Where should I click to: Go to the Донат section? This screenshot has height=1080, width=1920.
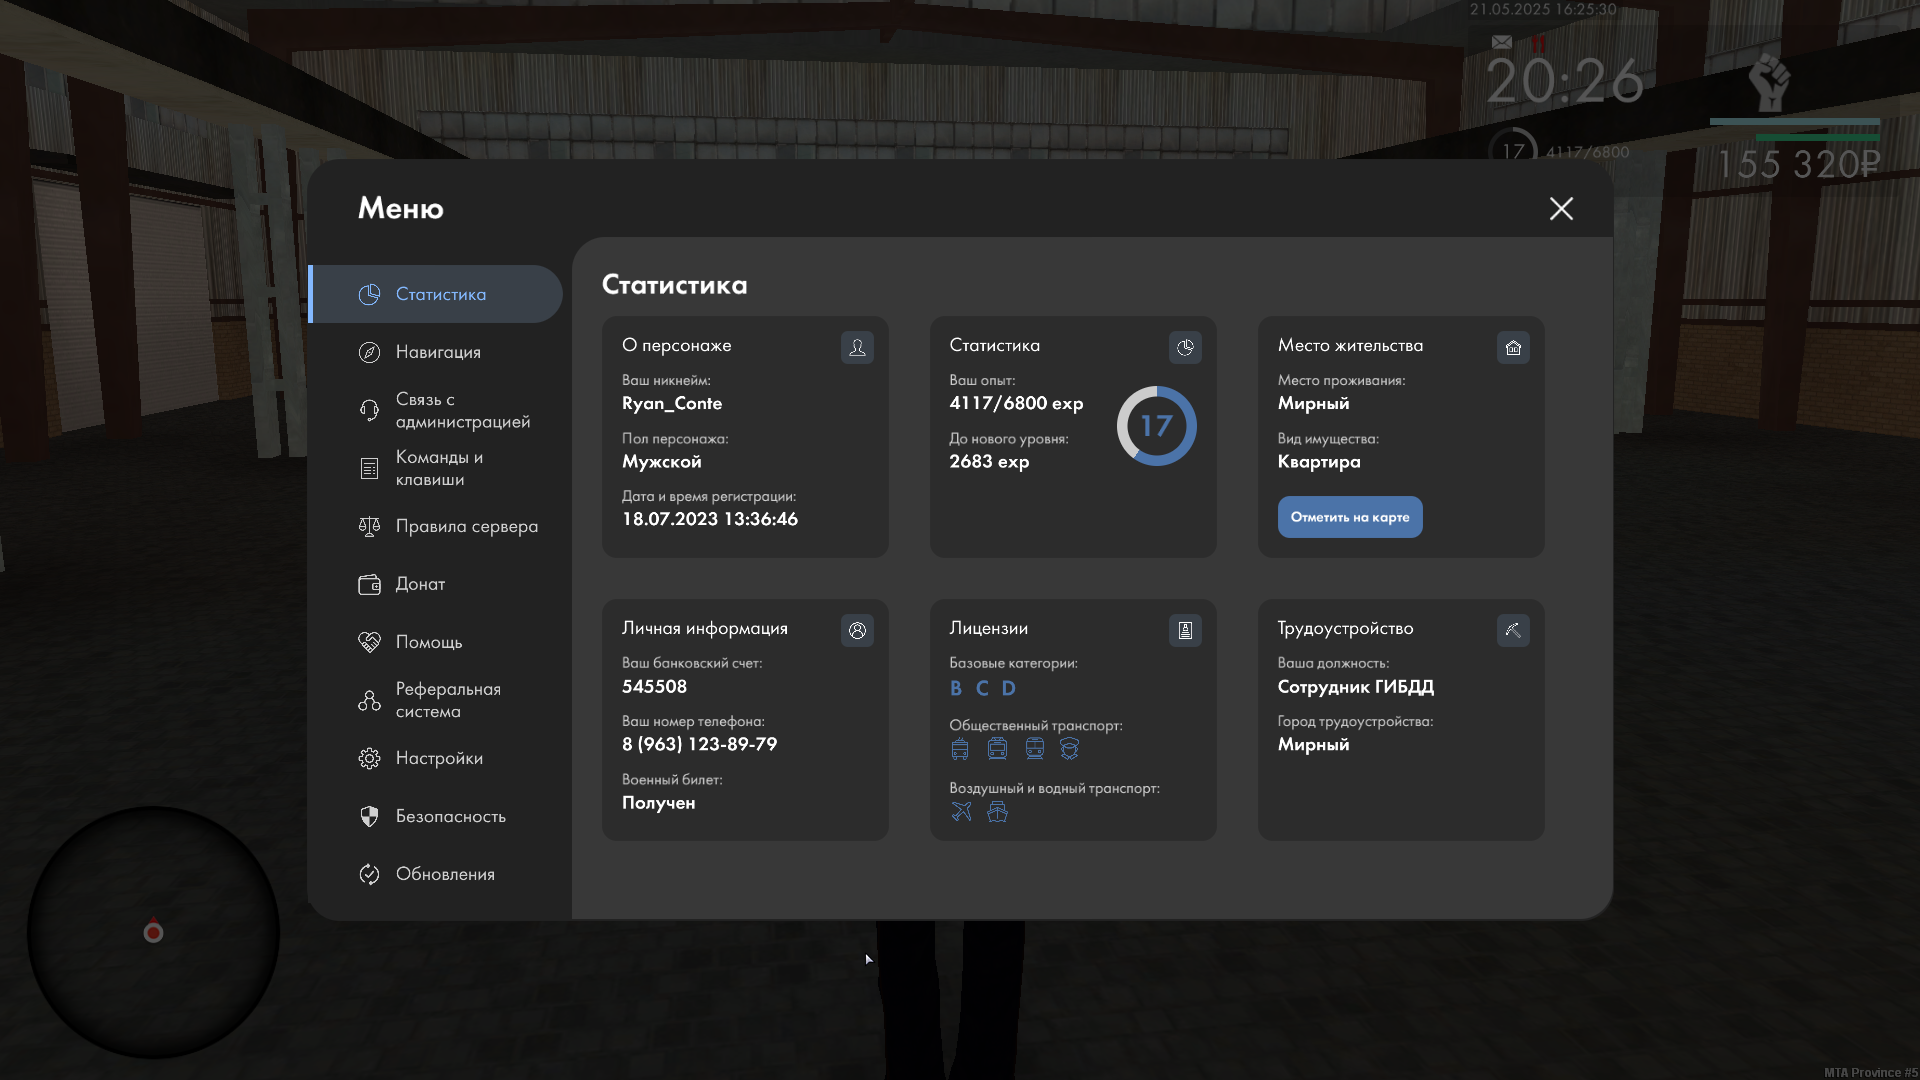click(x=419, y=584)
